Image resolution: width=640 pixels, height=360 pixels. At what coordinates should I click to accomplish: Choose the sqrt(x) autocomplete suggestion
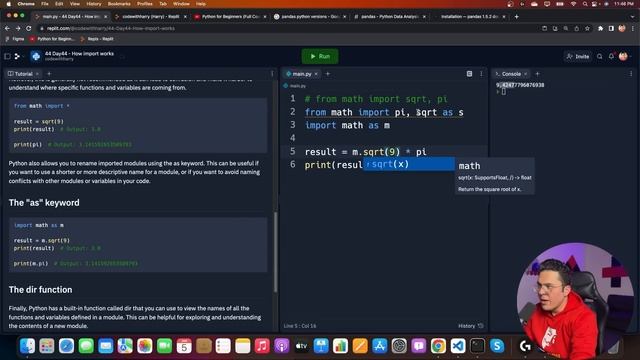click(408, 164)
